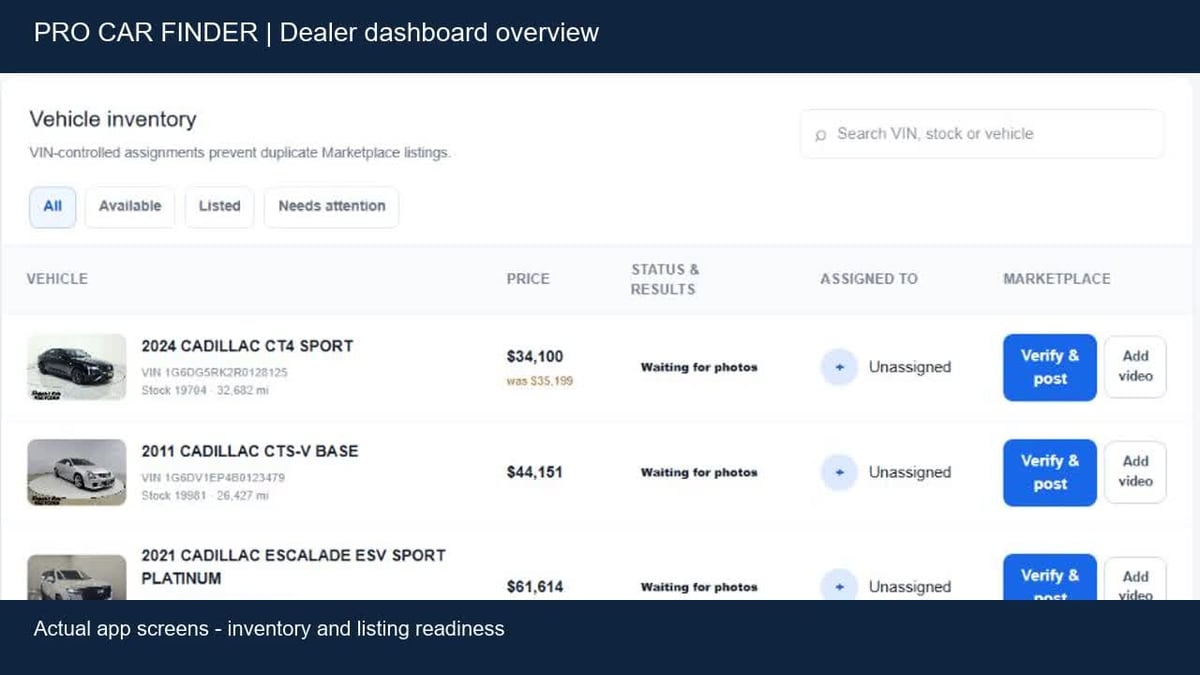Switch to the Available filter tab
Screen dimensions: 1200x675
(x=130, y=206)
